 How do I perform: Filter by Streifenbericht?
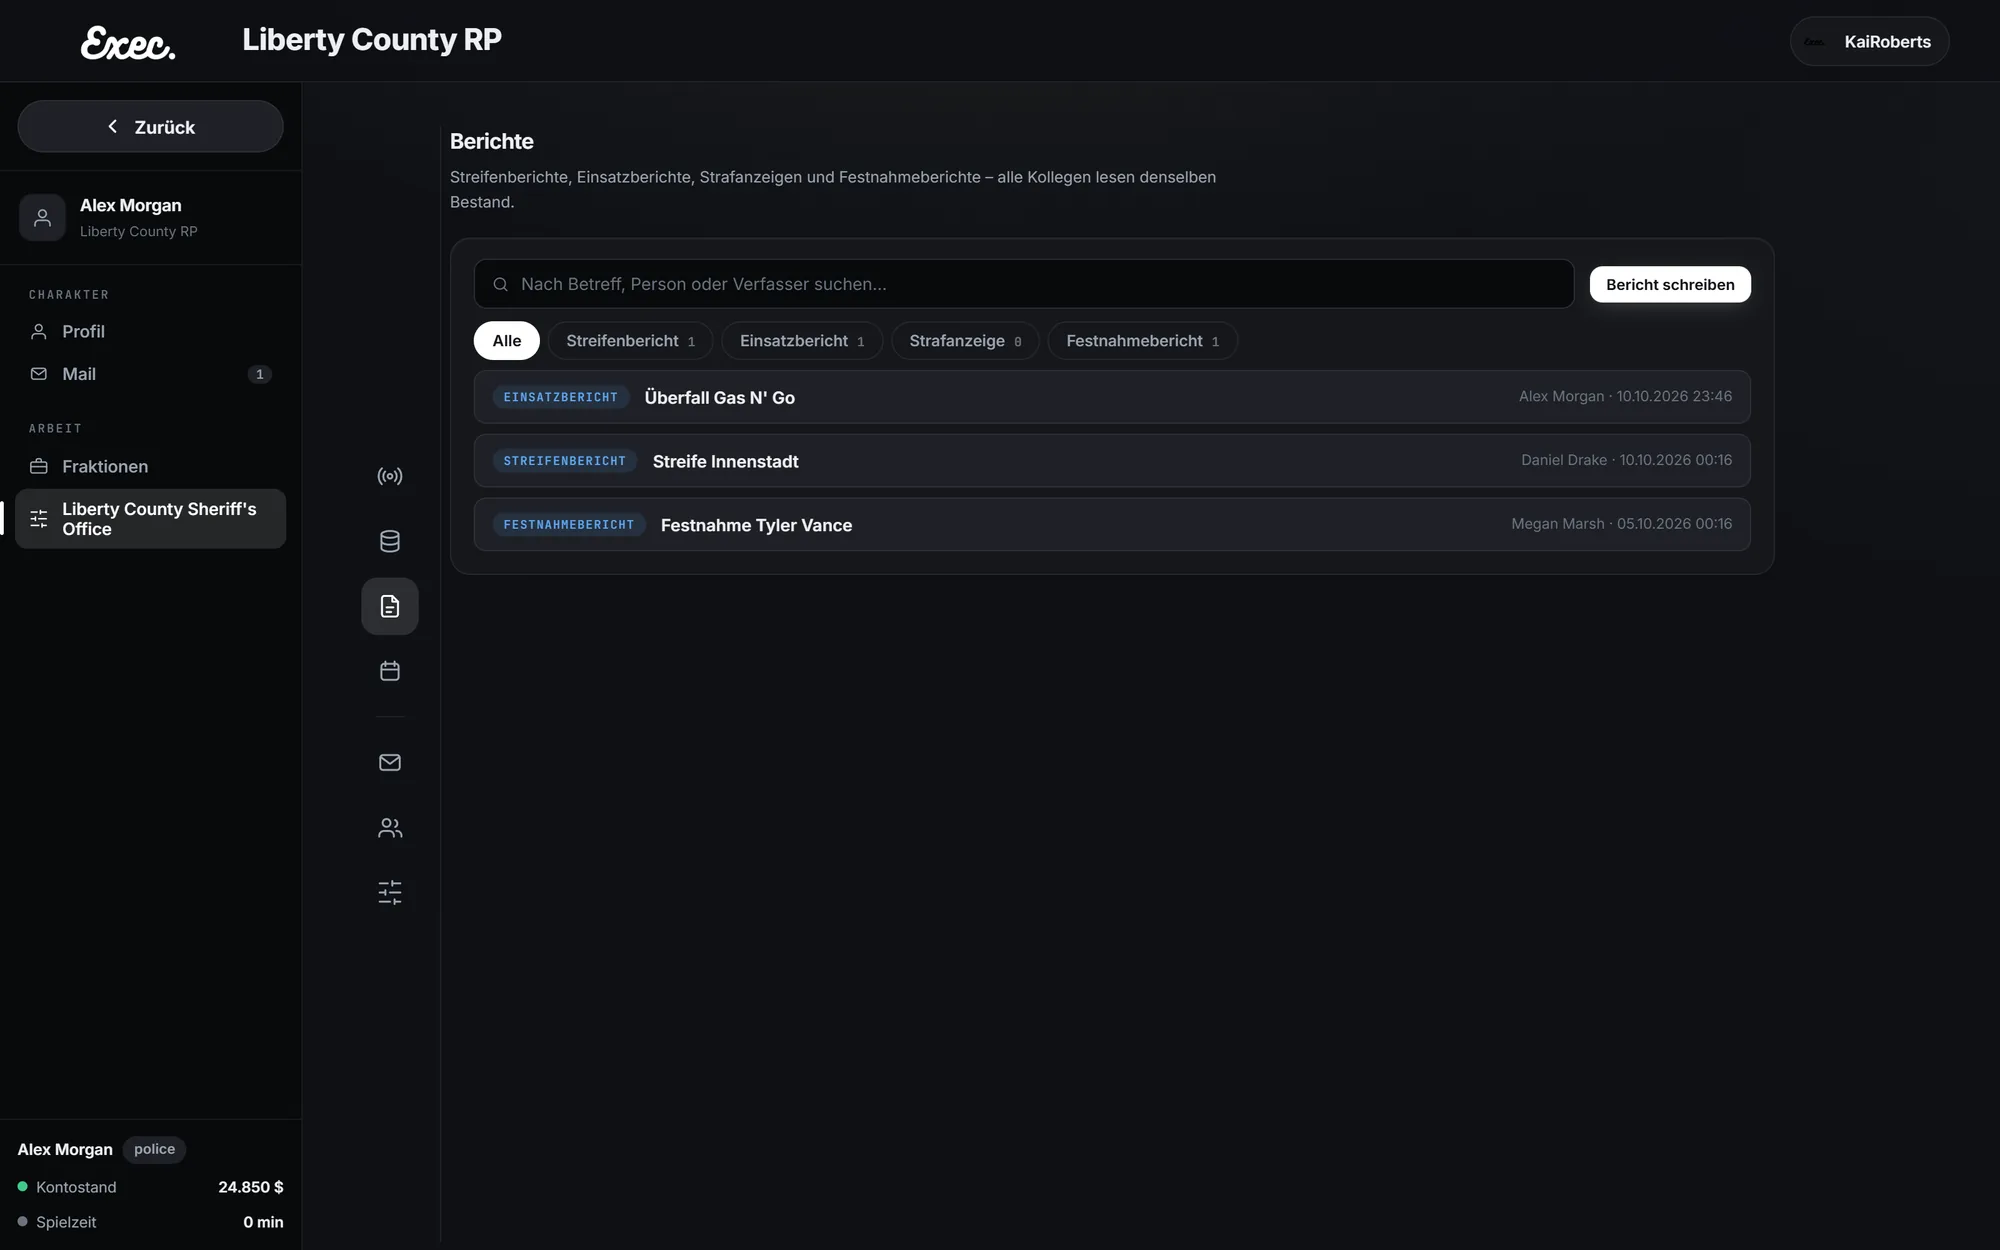coord(630,341)
